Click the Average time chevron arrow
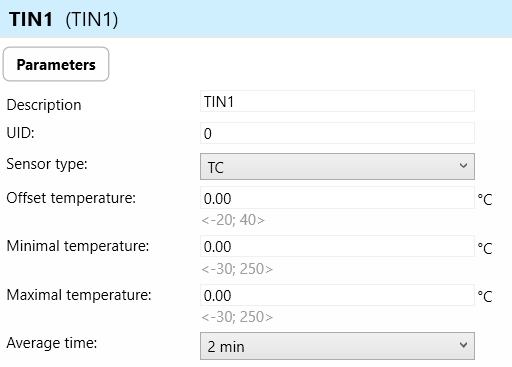 pyautogui.click(x=463, y=345)
